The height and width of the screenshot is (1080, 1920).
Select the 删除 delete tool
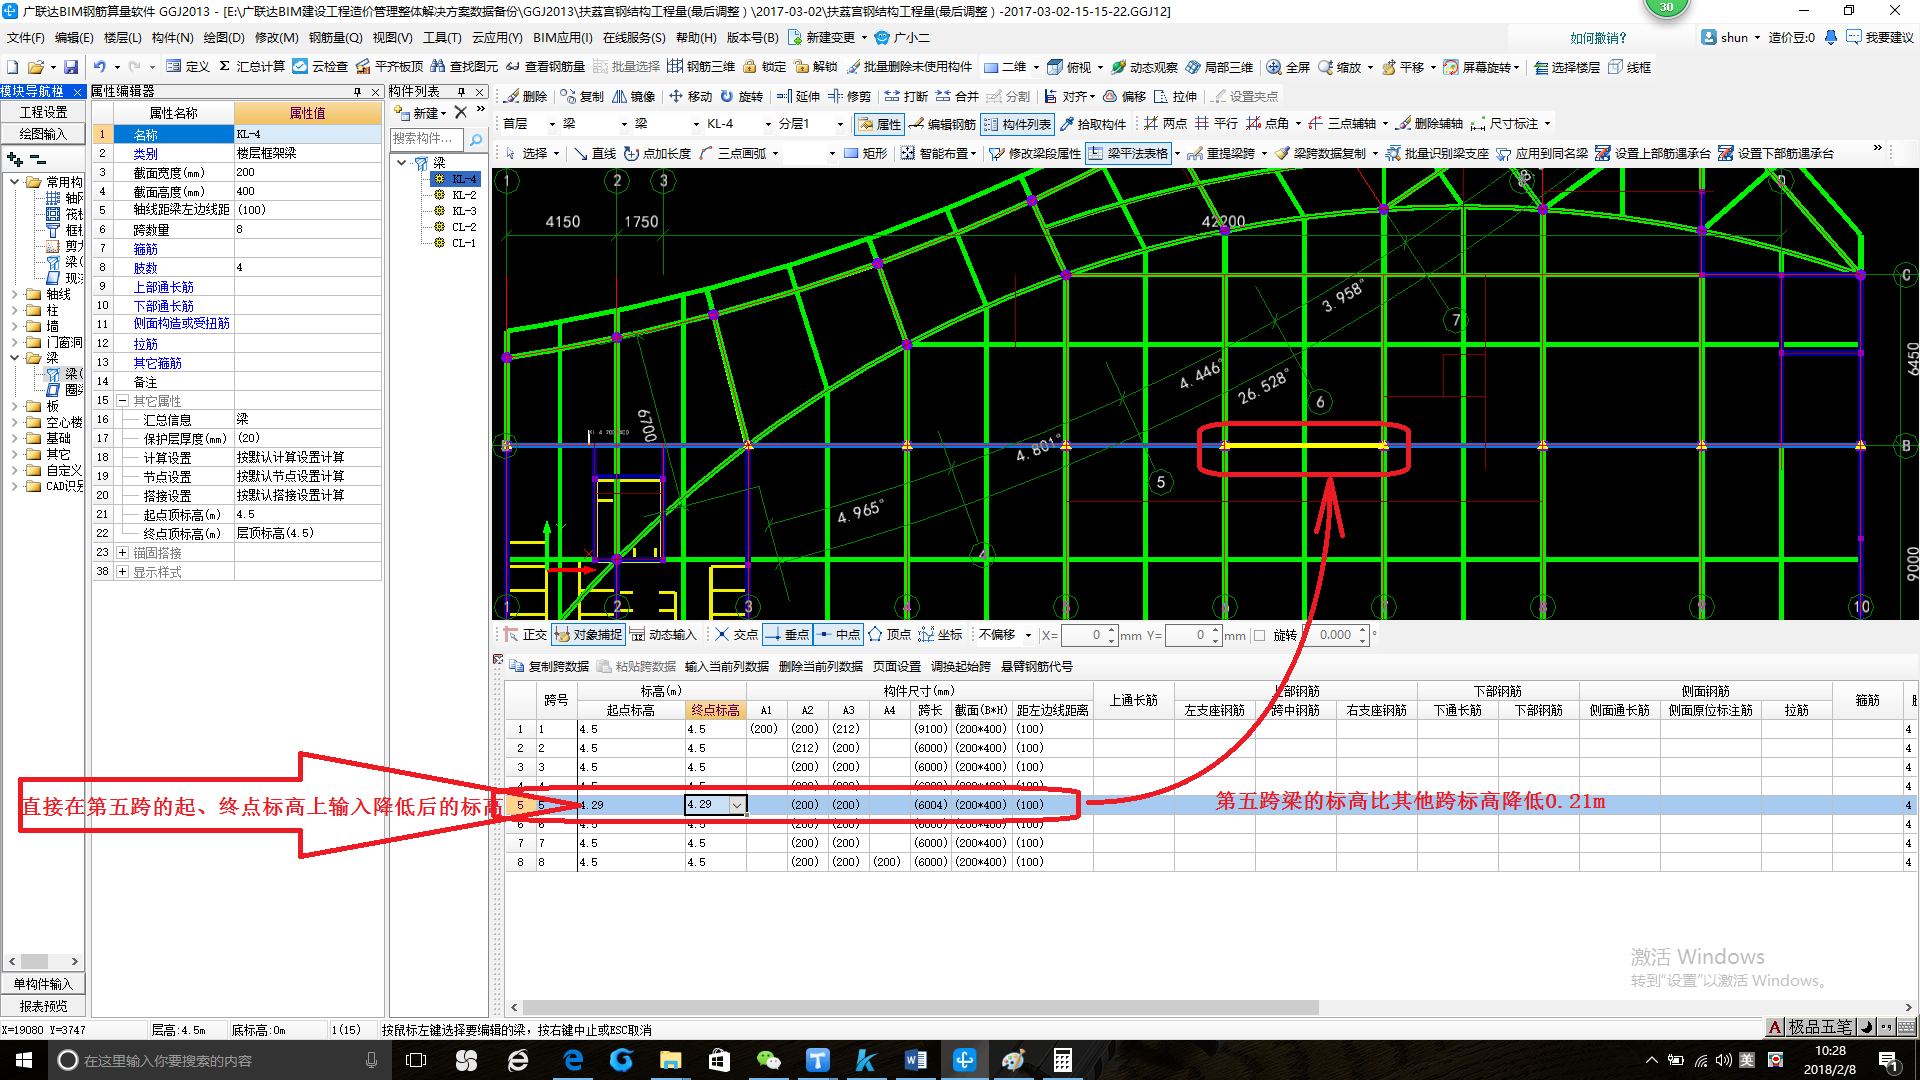tap(526, 96)
